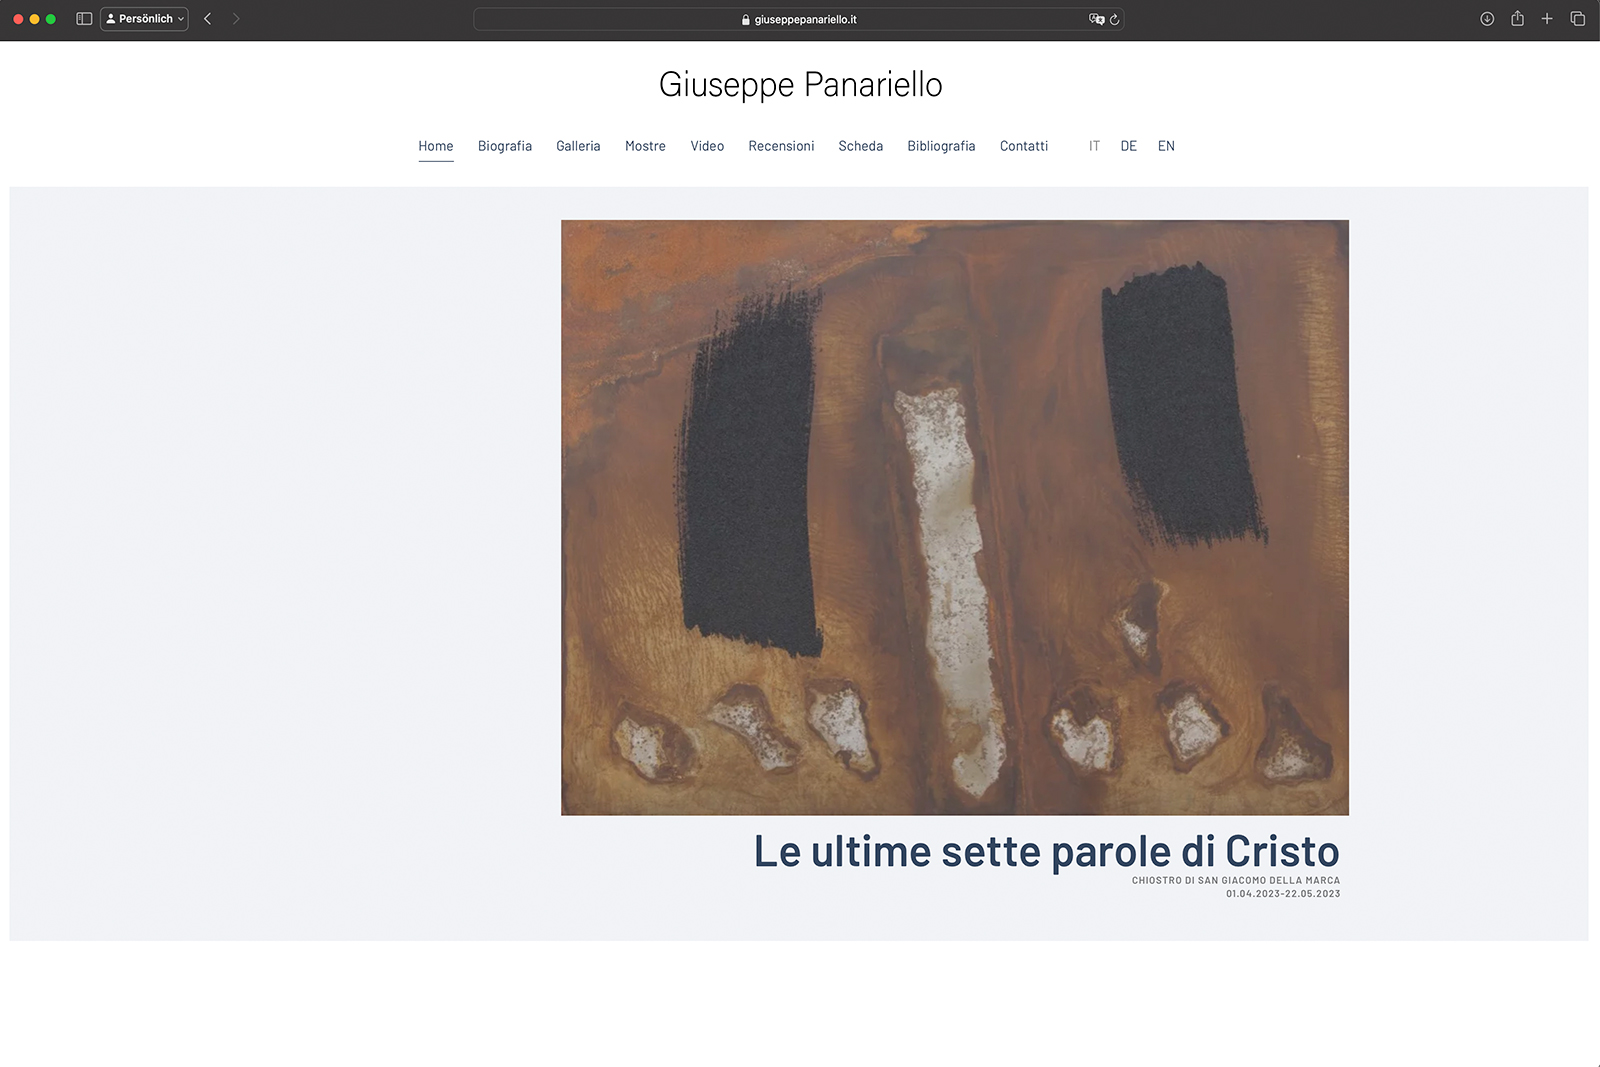Viewport: 1600px width, 1067px height.
Task: Click the rust-colored painting image
Action: point(955,517)
